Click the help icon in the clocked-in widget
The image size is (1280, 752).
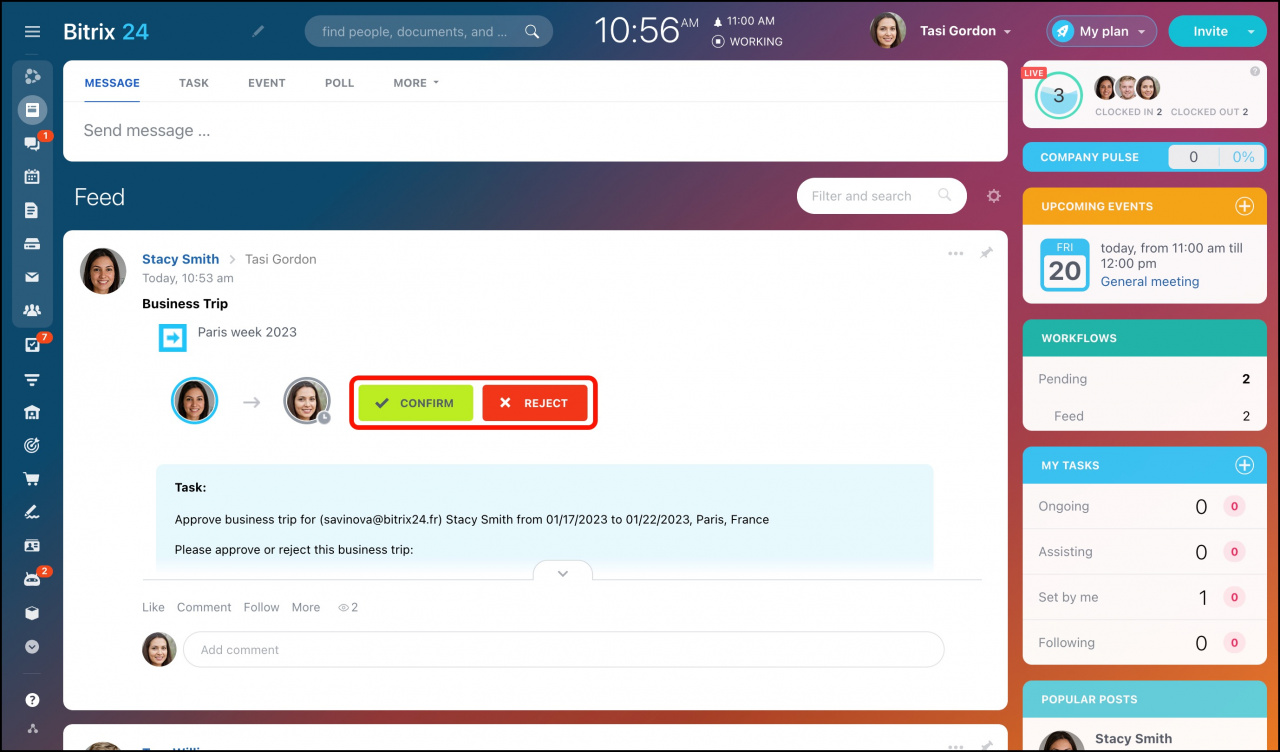1255,72
